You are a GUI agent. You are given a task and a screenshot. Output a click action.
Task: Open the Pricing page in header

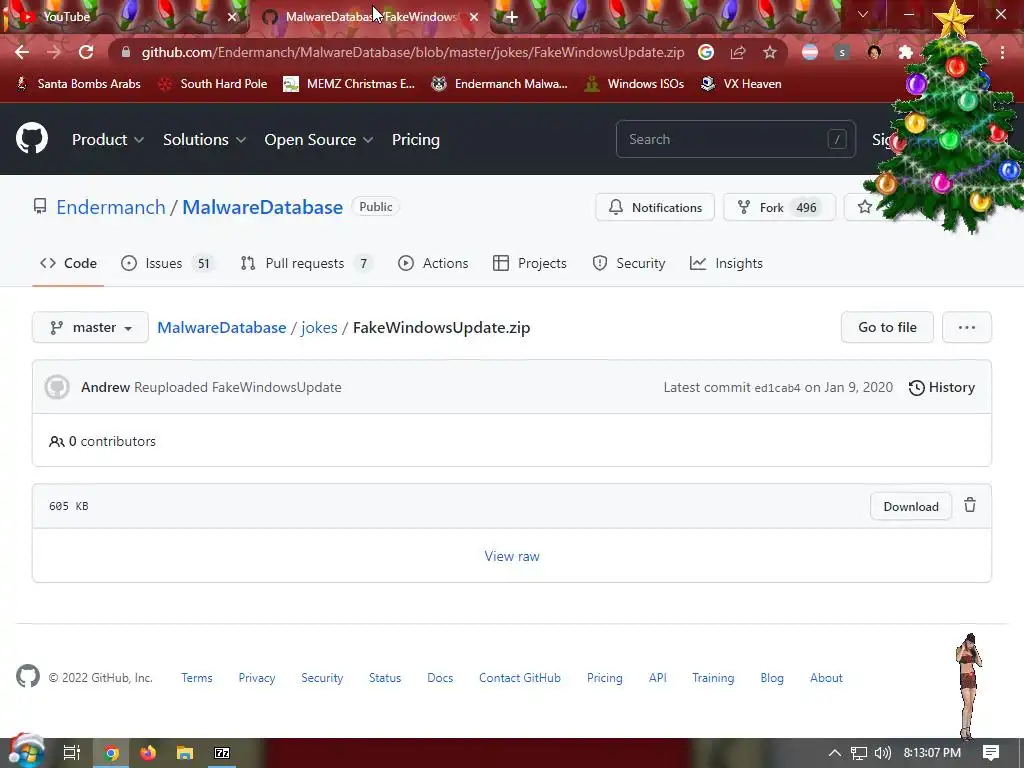[x=415, y=139]
